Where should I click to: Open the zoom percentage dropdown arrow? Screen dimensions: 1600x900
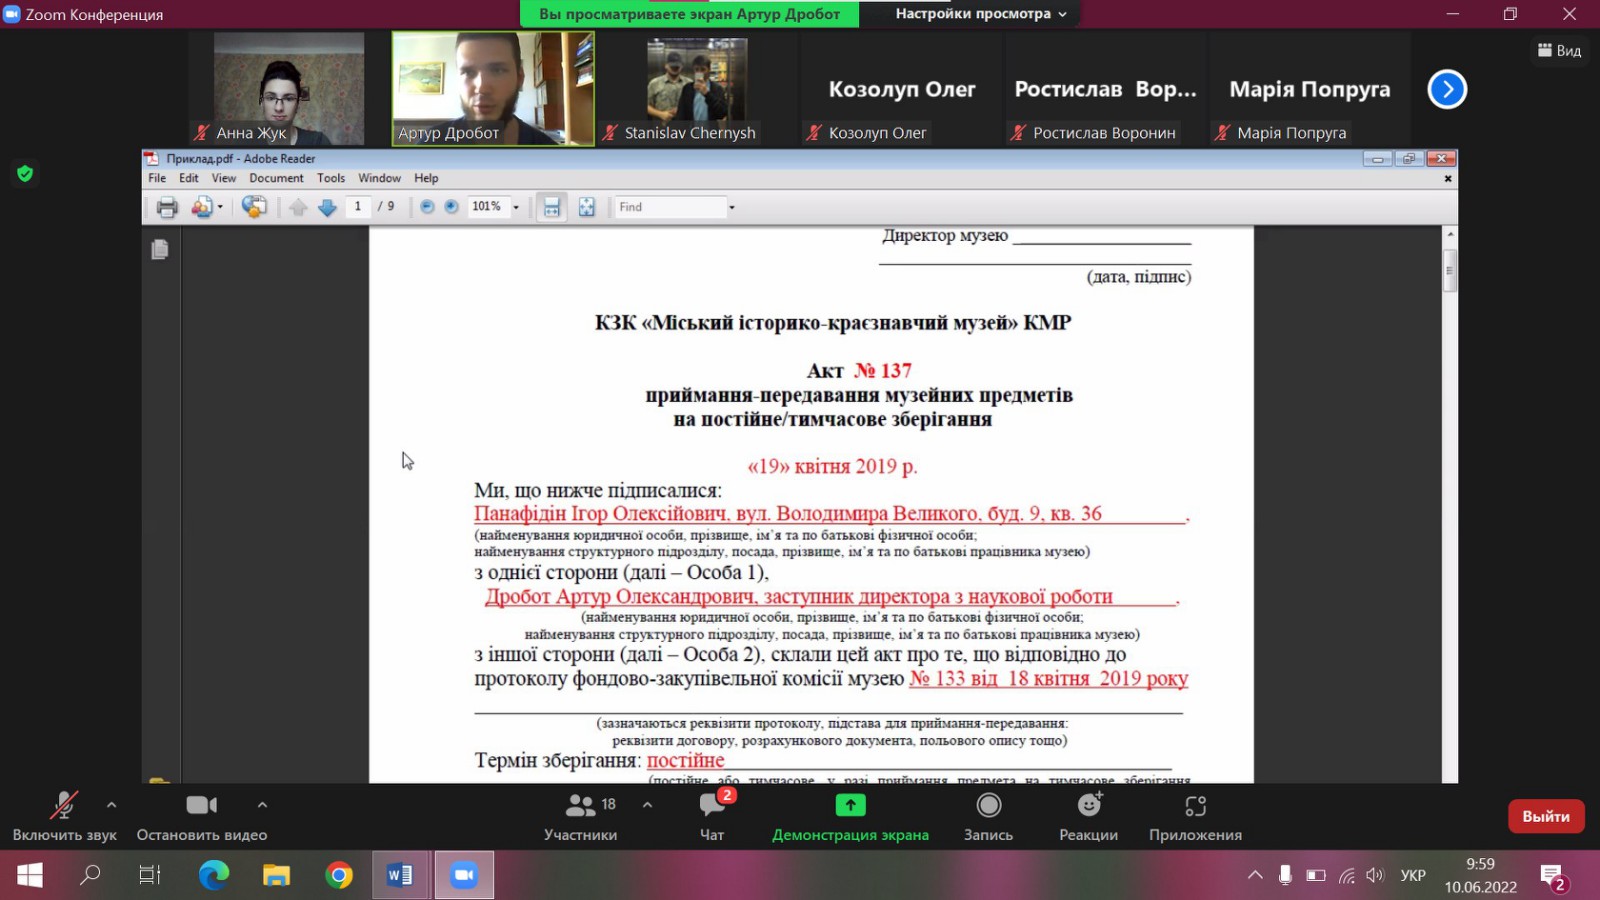pyautogui.click(x=516, y=207)
